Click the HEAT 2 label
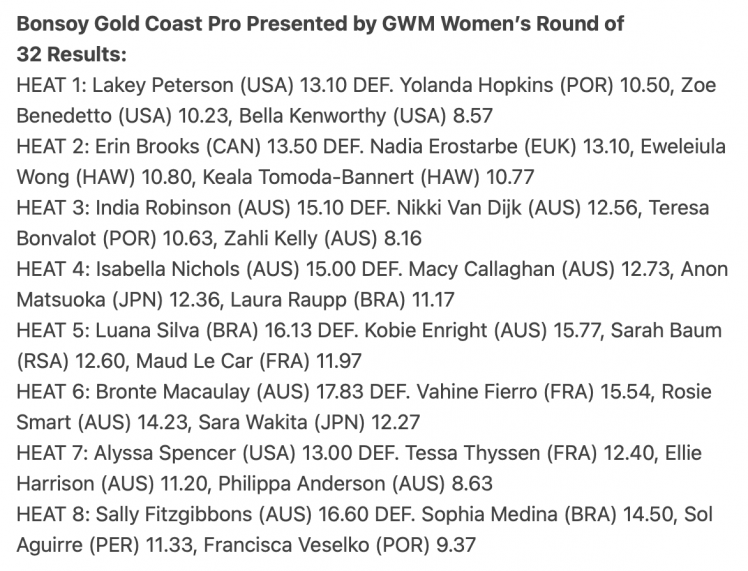Image resolution: width=748 pixels, height=571 pixels. pos(52,146)
